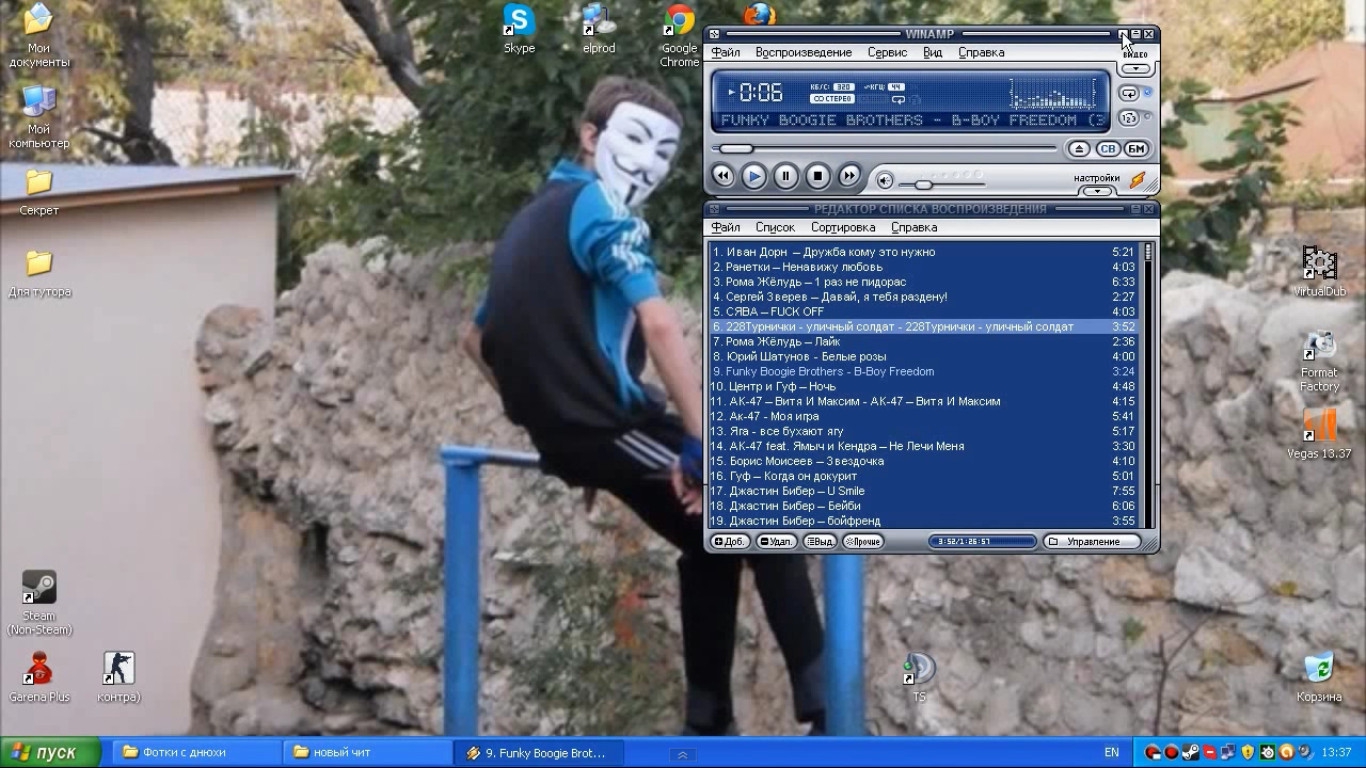Select track 'Джастин Бибер – U Smile'

926,491
